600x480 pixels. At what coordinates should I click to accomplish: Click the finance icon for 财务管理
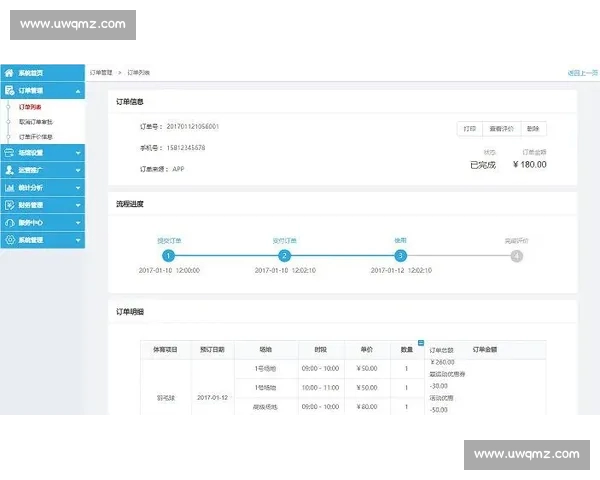[x=10, y=205]
